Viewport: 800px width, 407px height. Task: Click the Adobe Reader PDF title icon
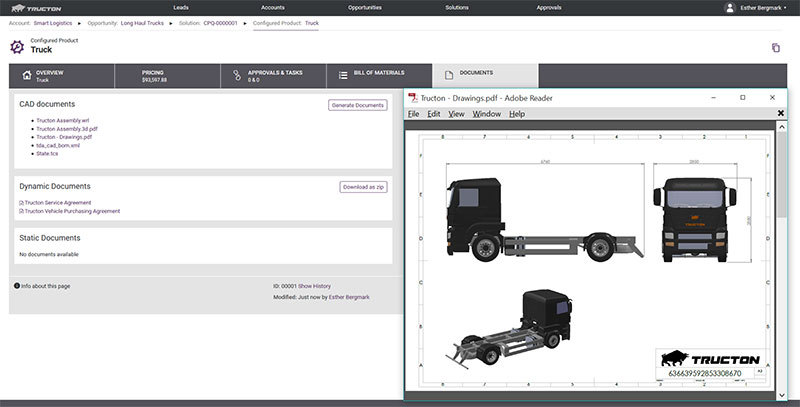[411, 98]
